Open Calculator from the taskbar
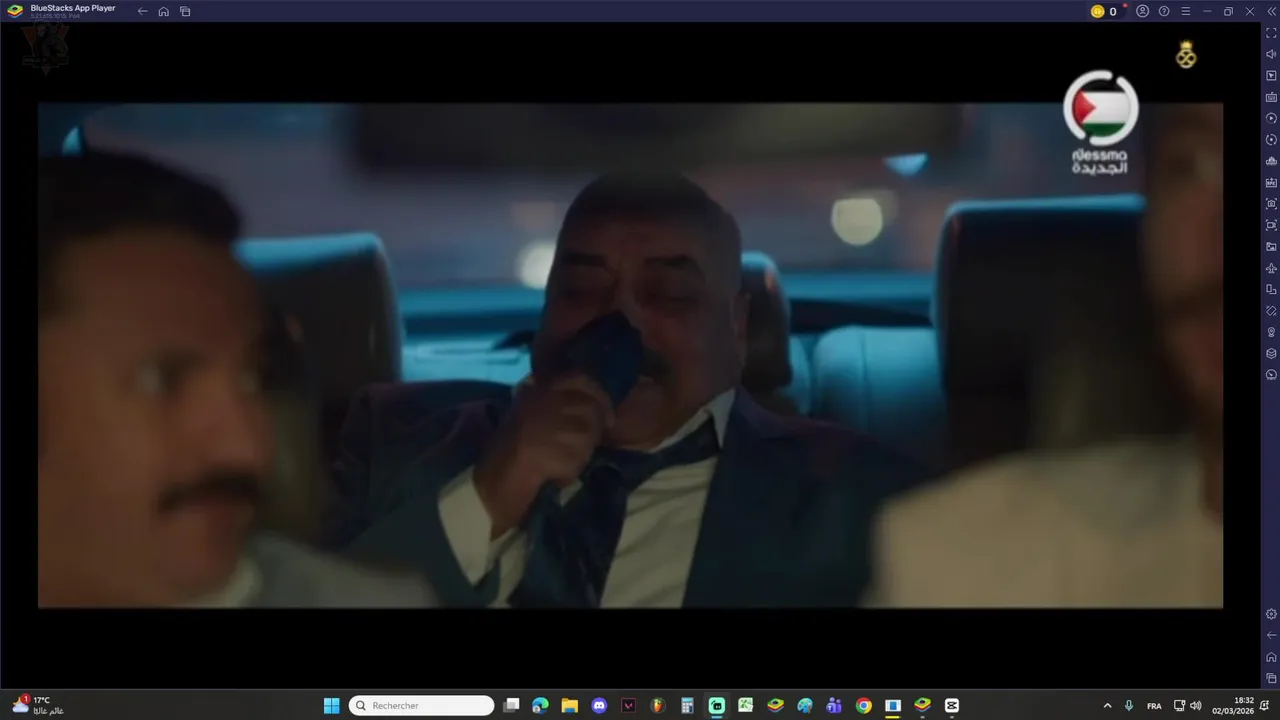This screenshot has height=720, width=1280. [x=687, y=705]
